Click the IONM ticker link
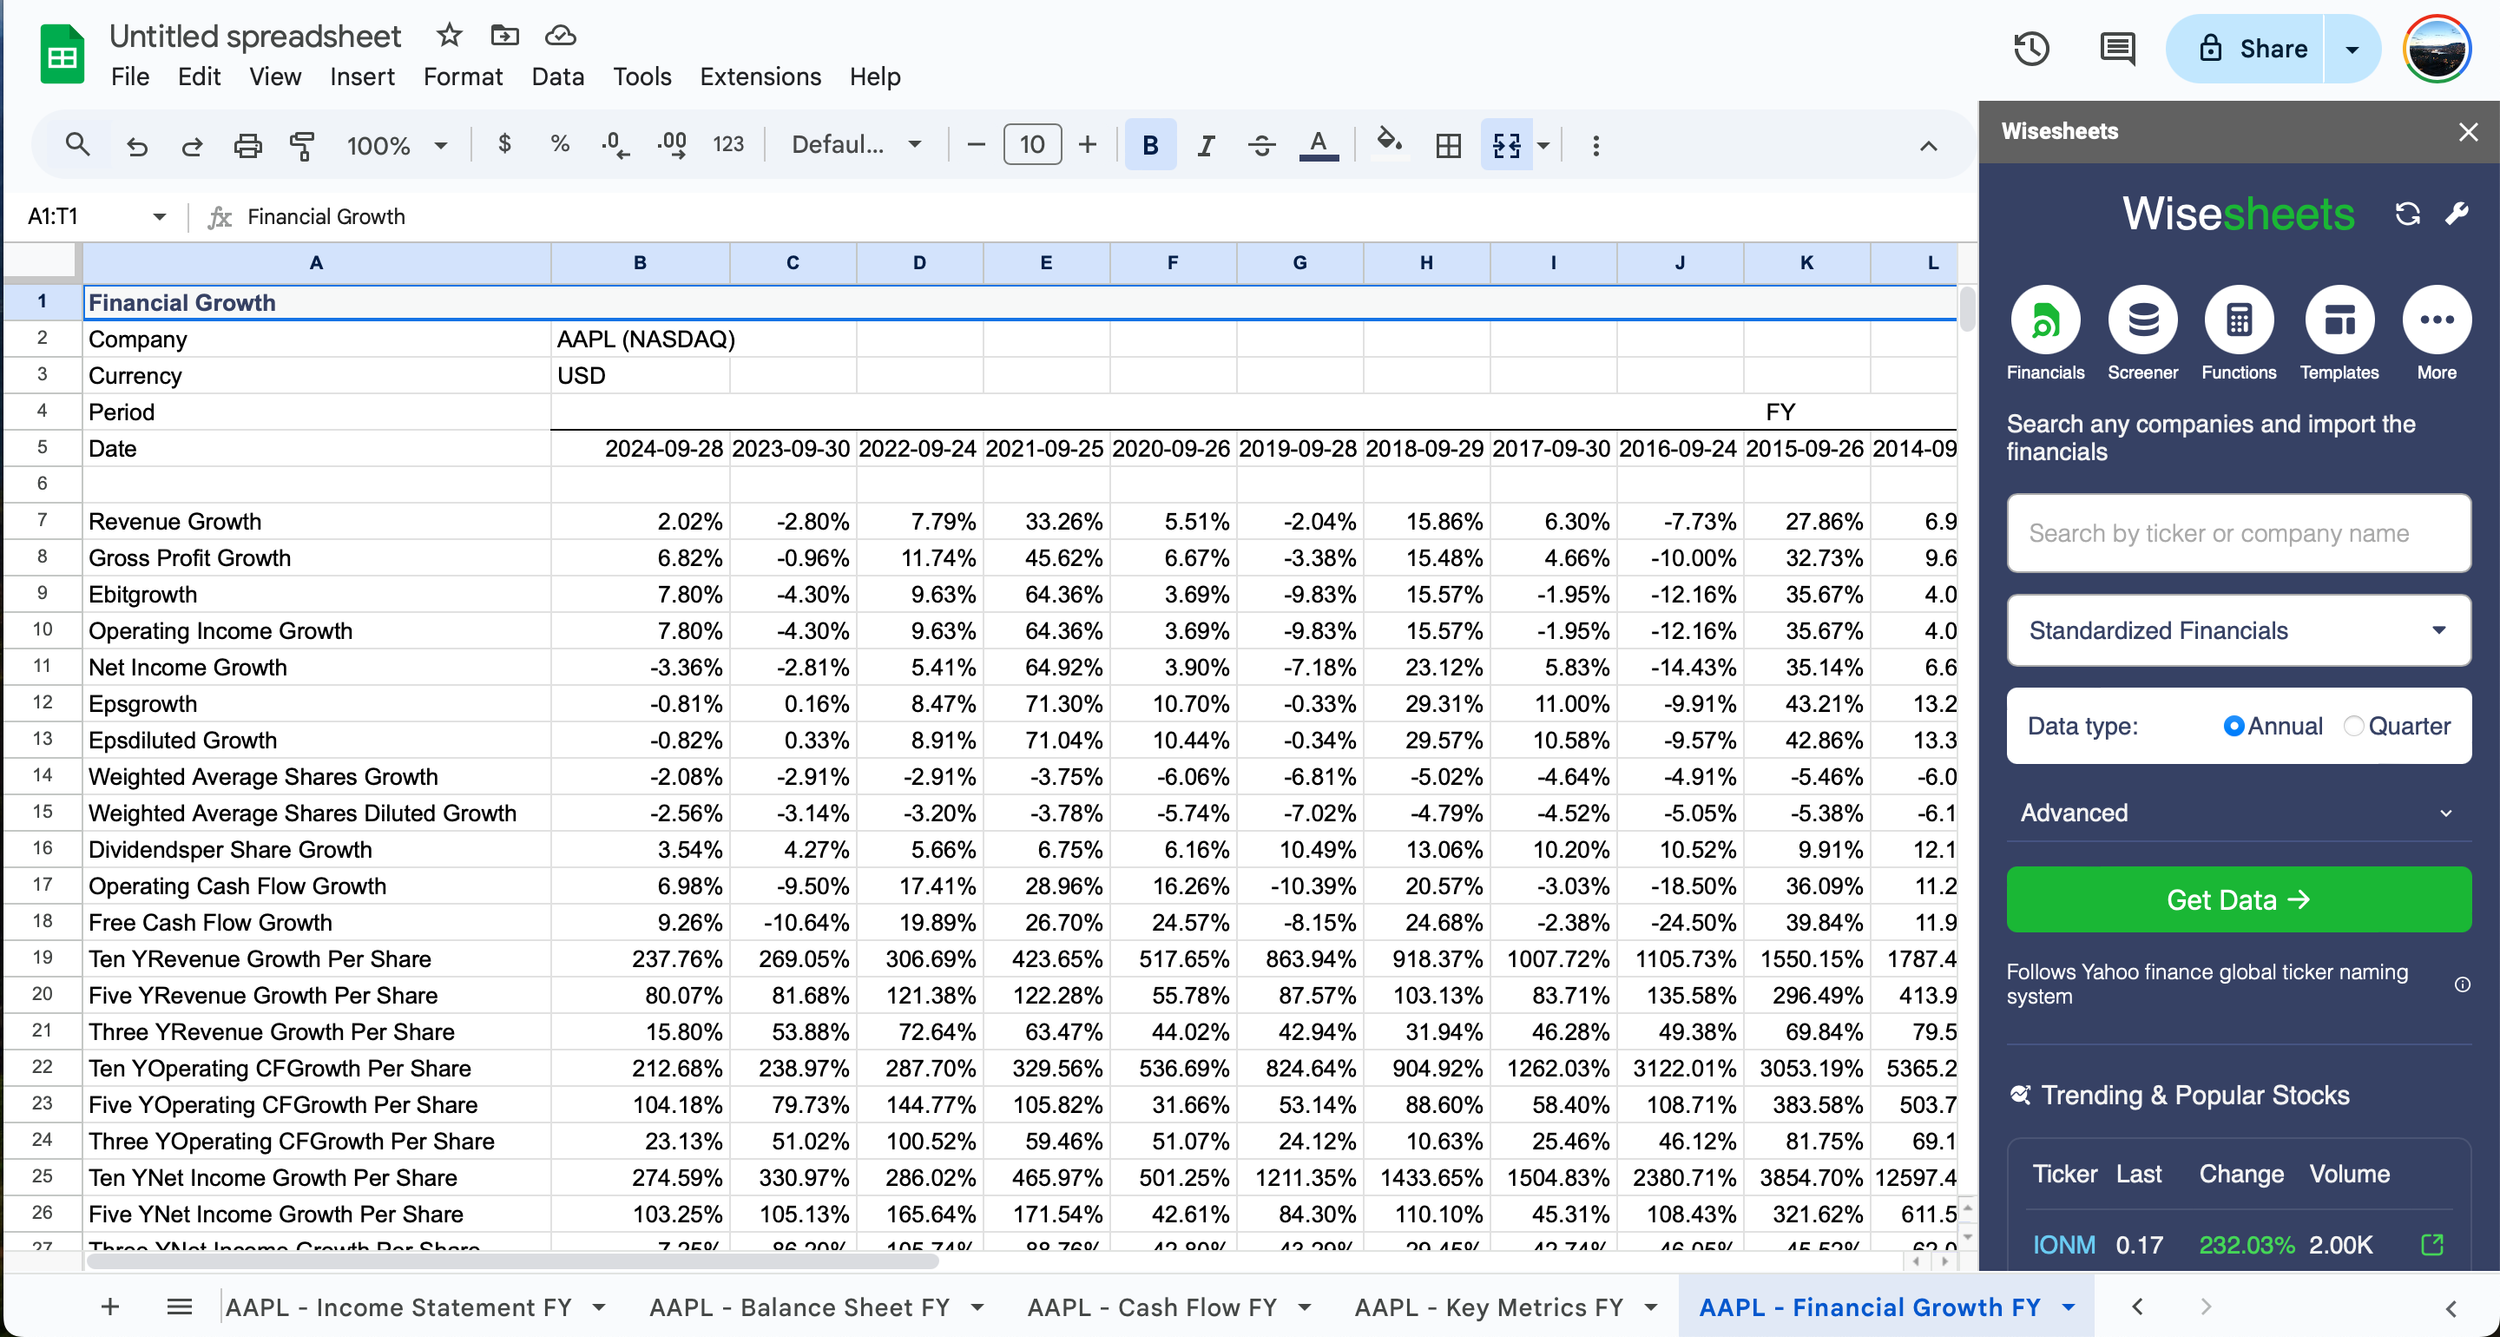 (x=2063, y=1245)
